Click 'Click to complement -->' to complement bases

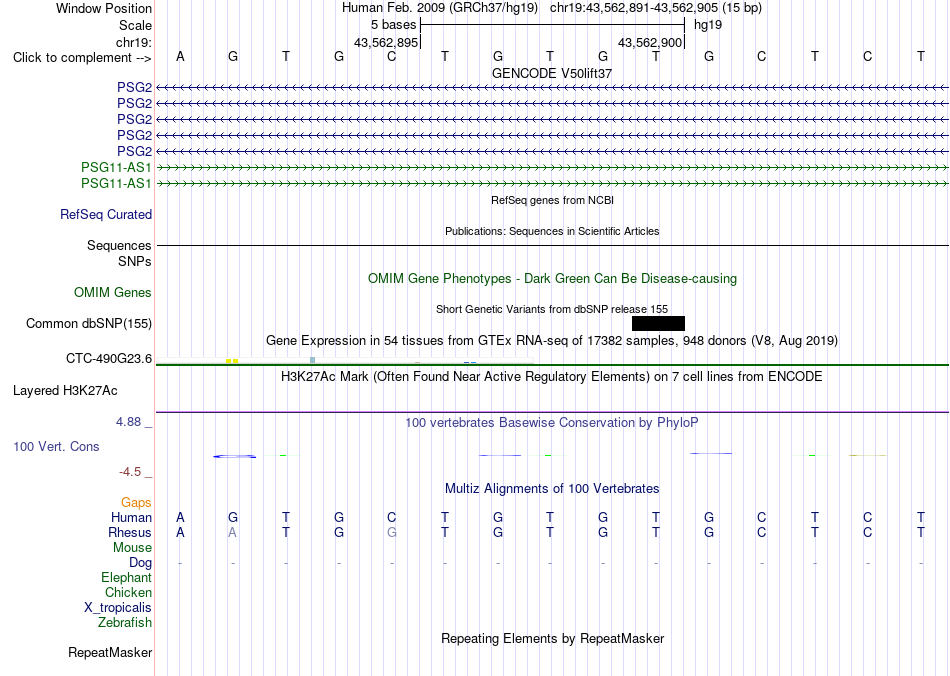click(82, 58)
